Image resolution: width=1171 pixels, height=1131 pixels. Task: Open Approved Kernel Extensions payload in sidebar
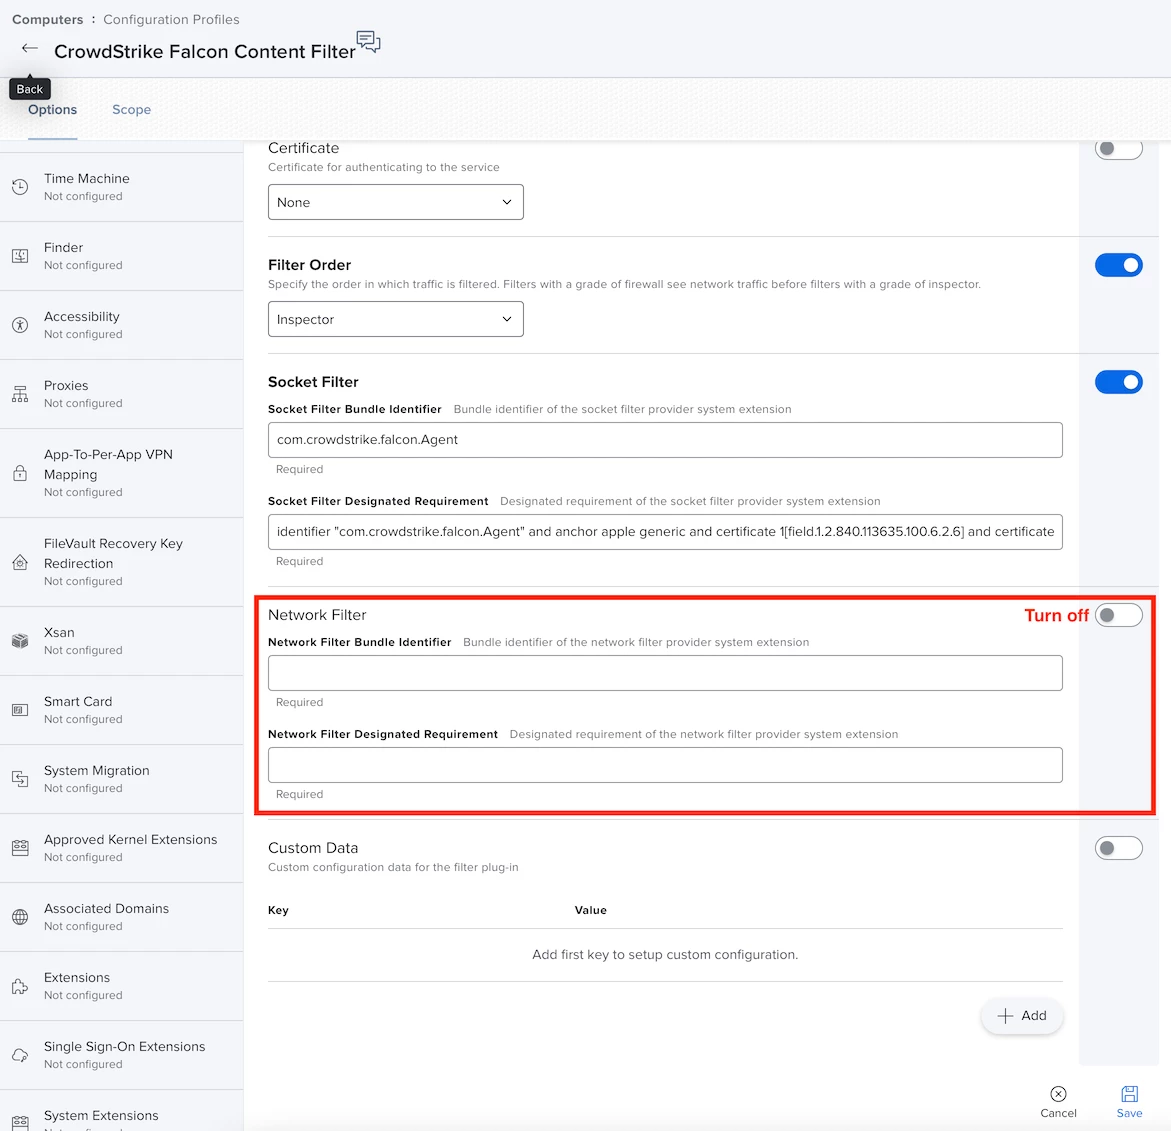[x=122, y=848]
